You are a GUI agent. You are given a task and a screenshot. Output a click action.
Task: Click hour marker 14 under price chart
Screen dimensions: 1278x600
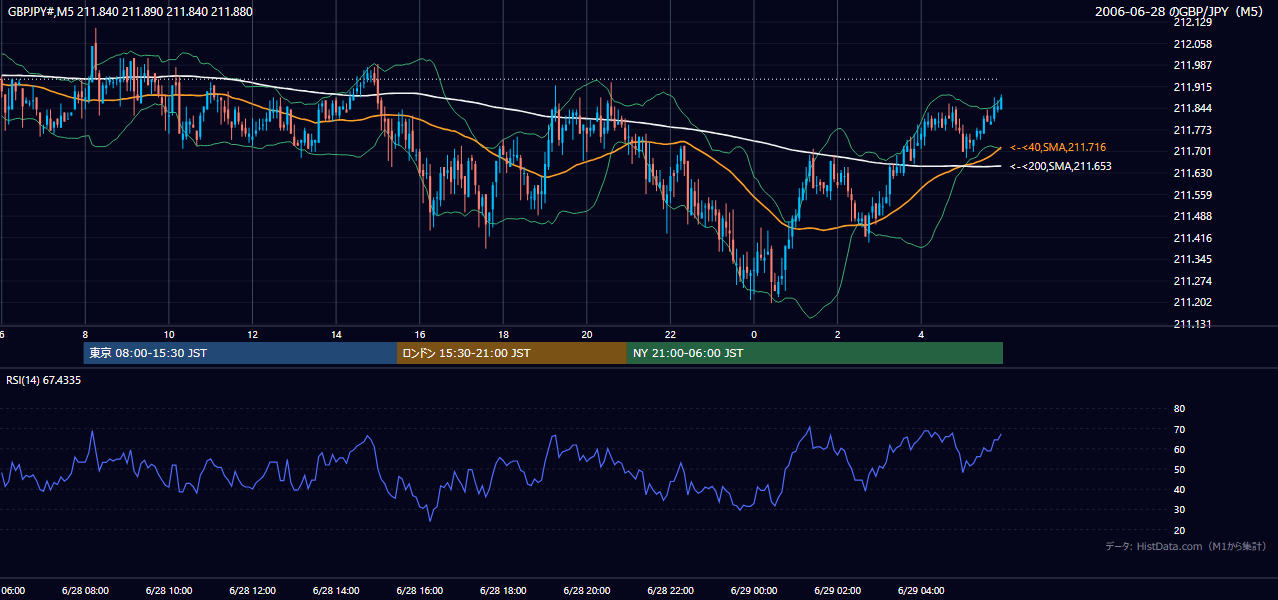point(336,334)
